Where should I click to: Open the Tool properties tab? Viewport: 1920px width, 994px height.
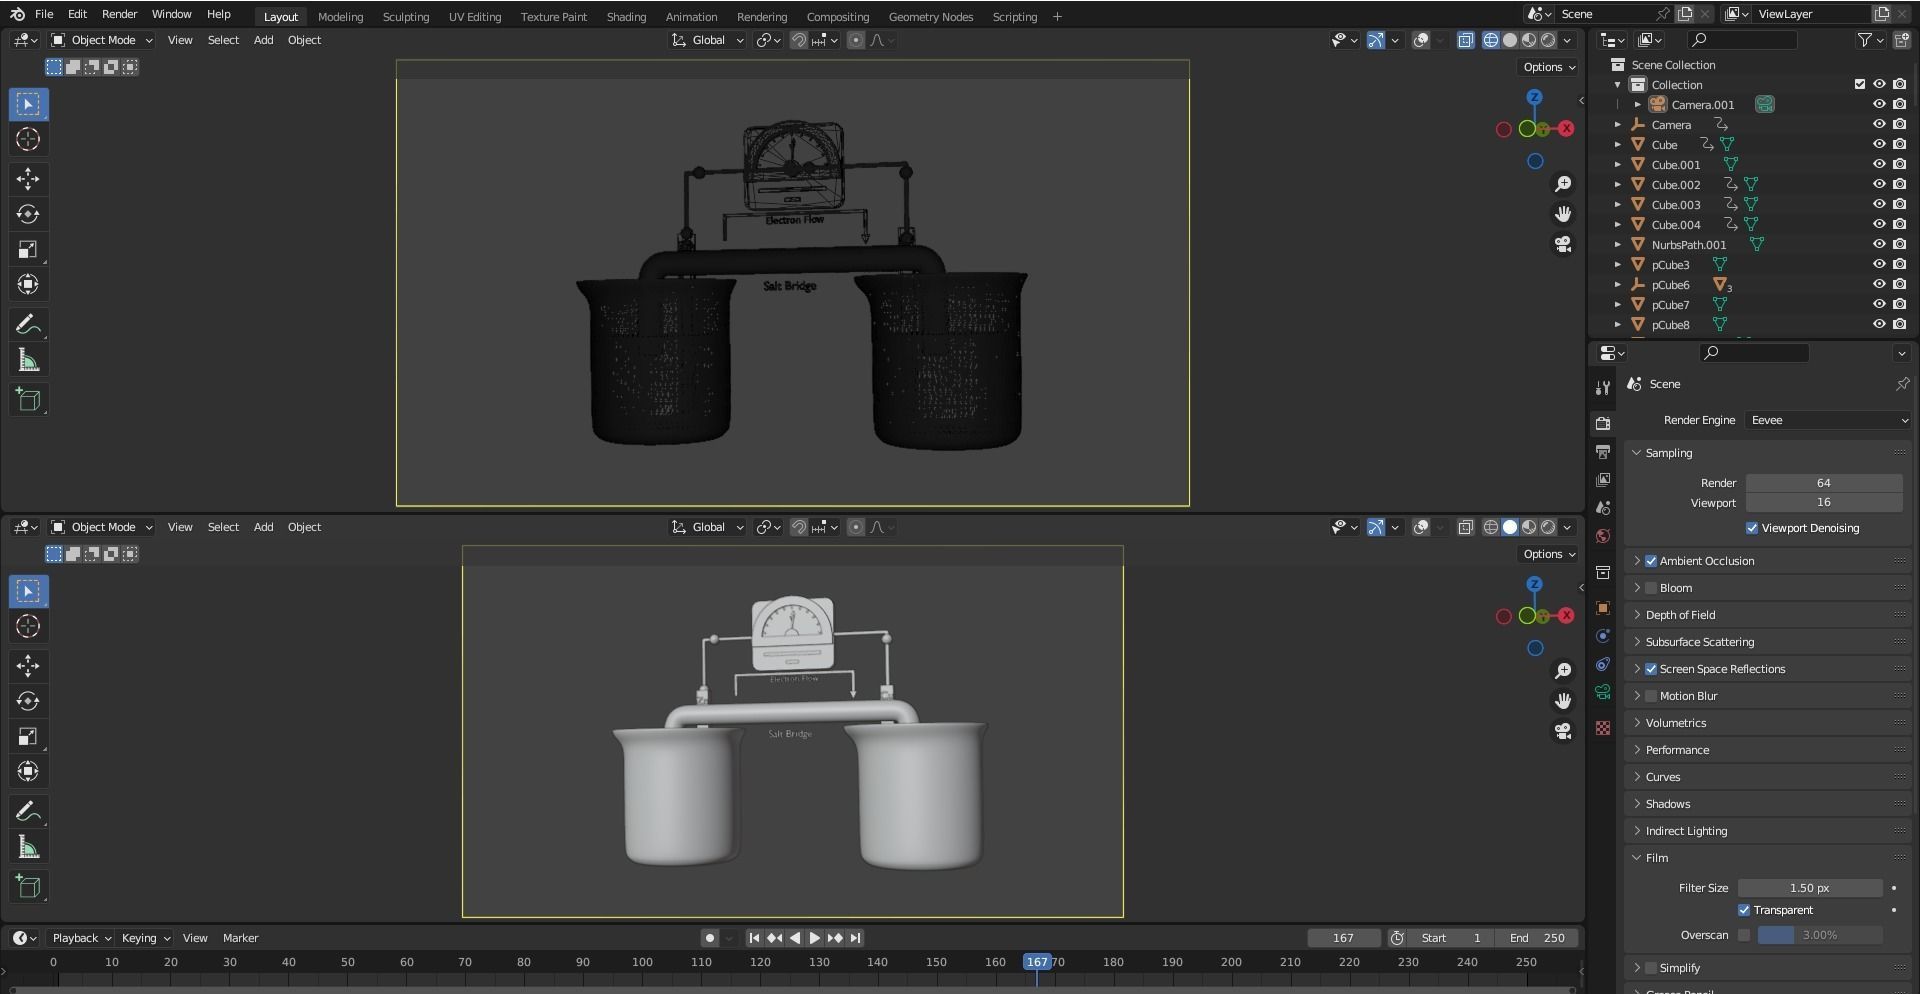(x=1603, y=387)
